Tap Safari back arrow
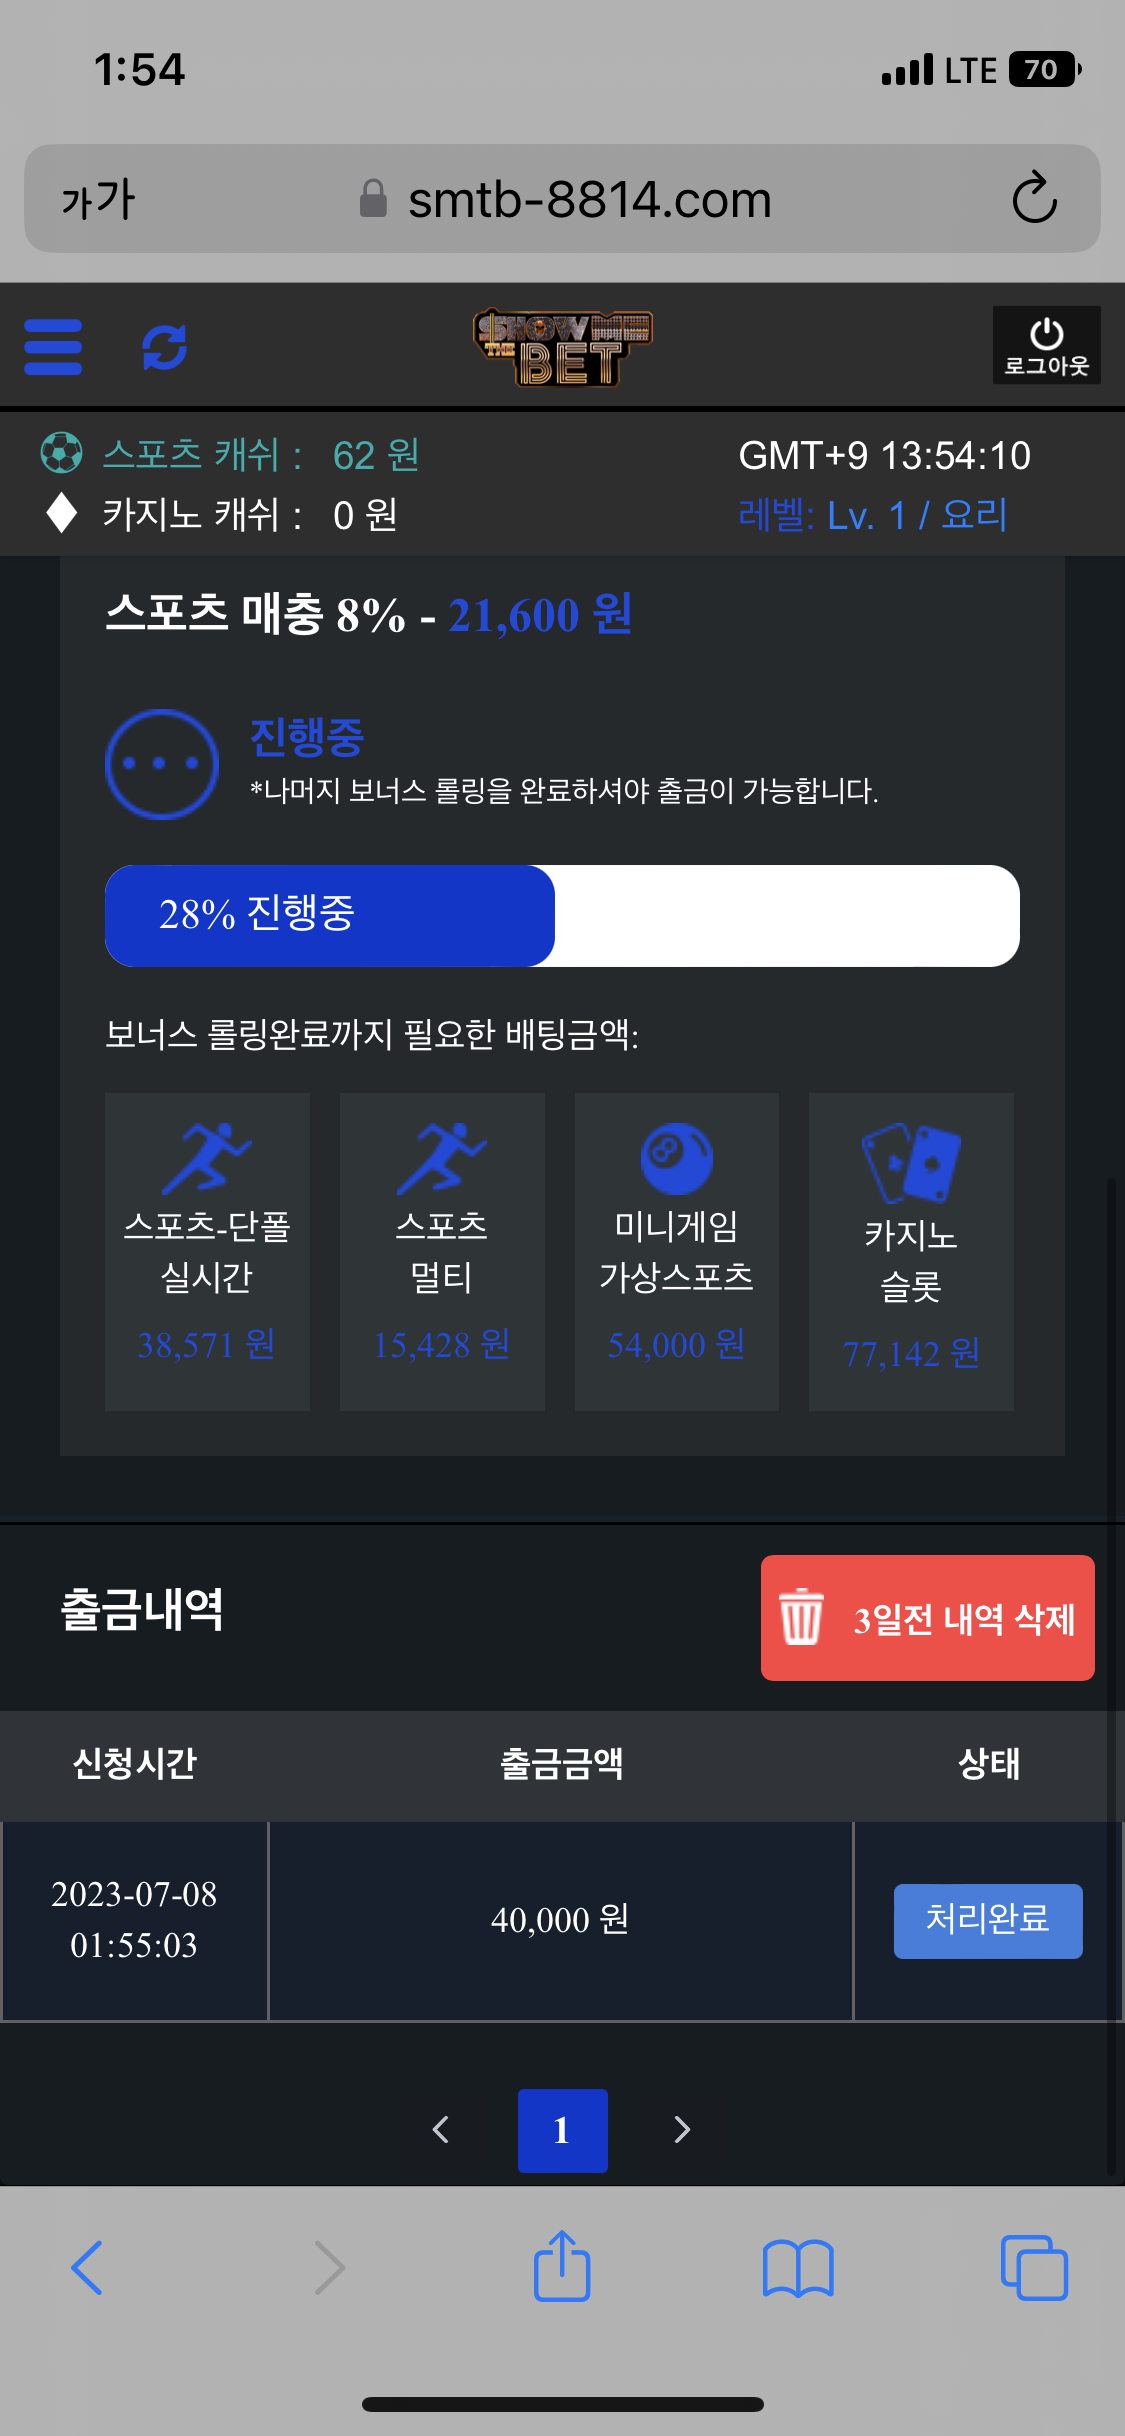 coord(87,2267)
